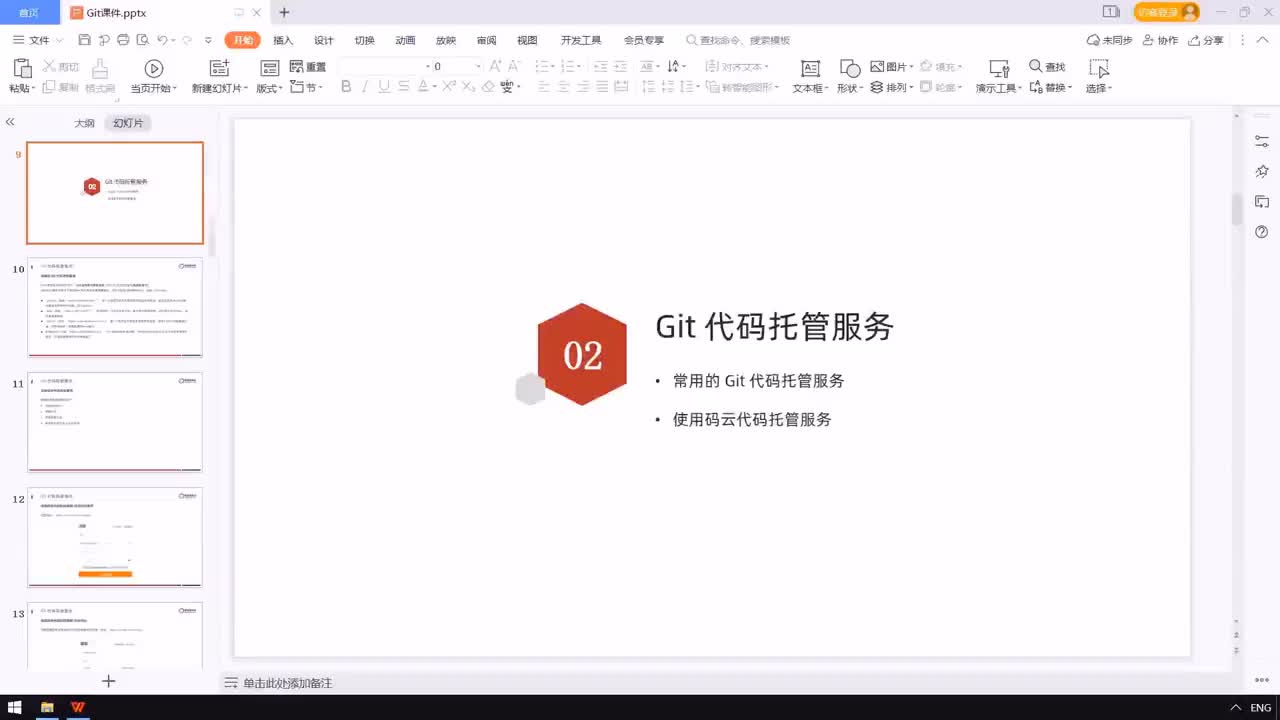Click the Picture (图片) icon
This screenshot has height=720, width=1280.
(876, 66)
